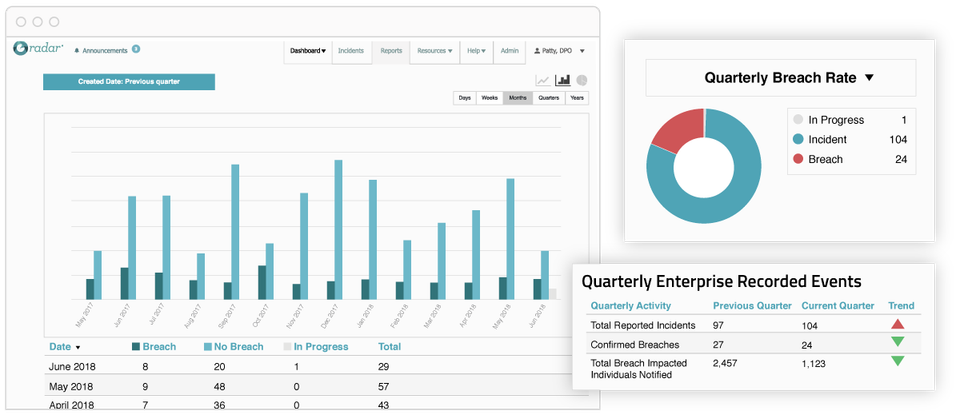The image size is (960, 414).
Task: Click the Trend column header
Action: pos(901,306)
